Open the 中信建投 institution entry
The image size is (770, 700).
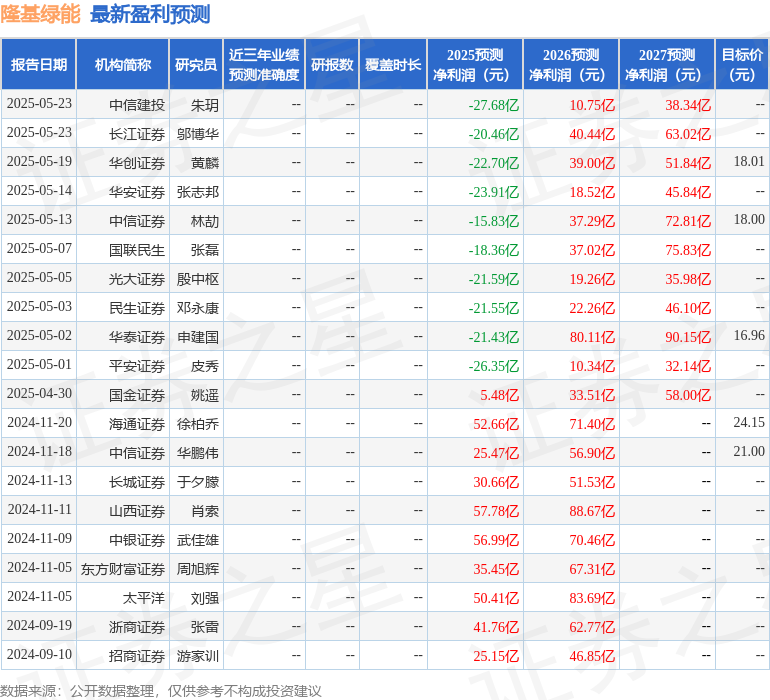click(137, 104)
